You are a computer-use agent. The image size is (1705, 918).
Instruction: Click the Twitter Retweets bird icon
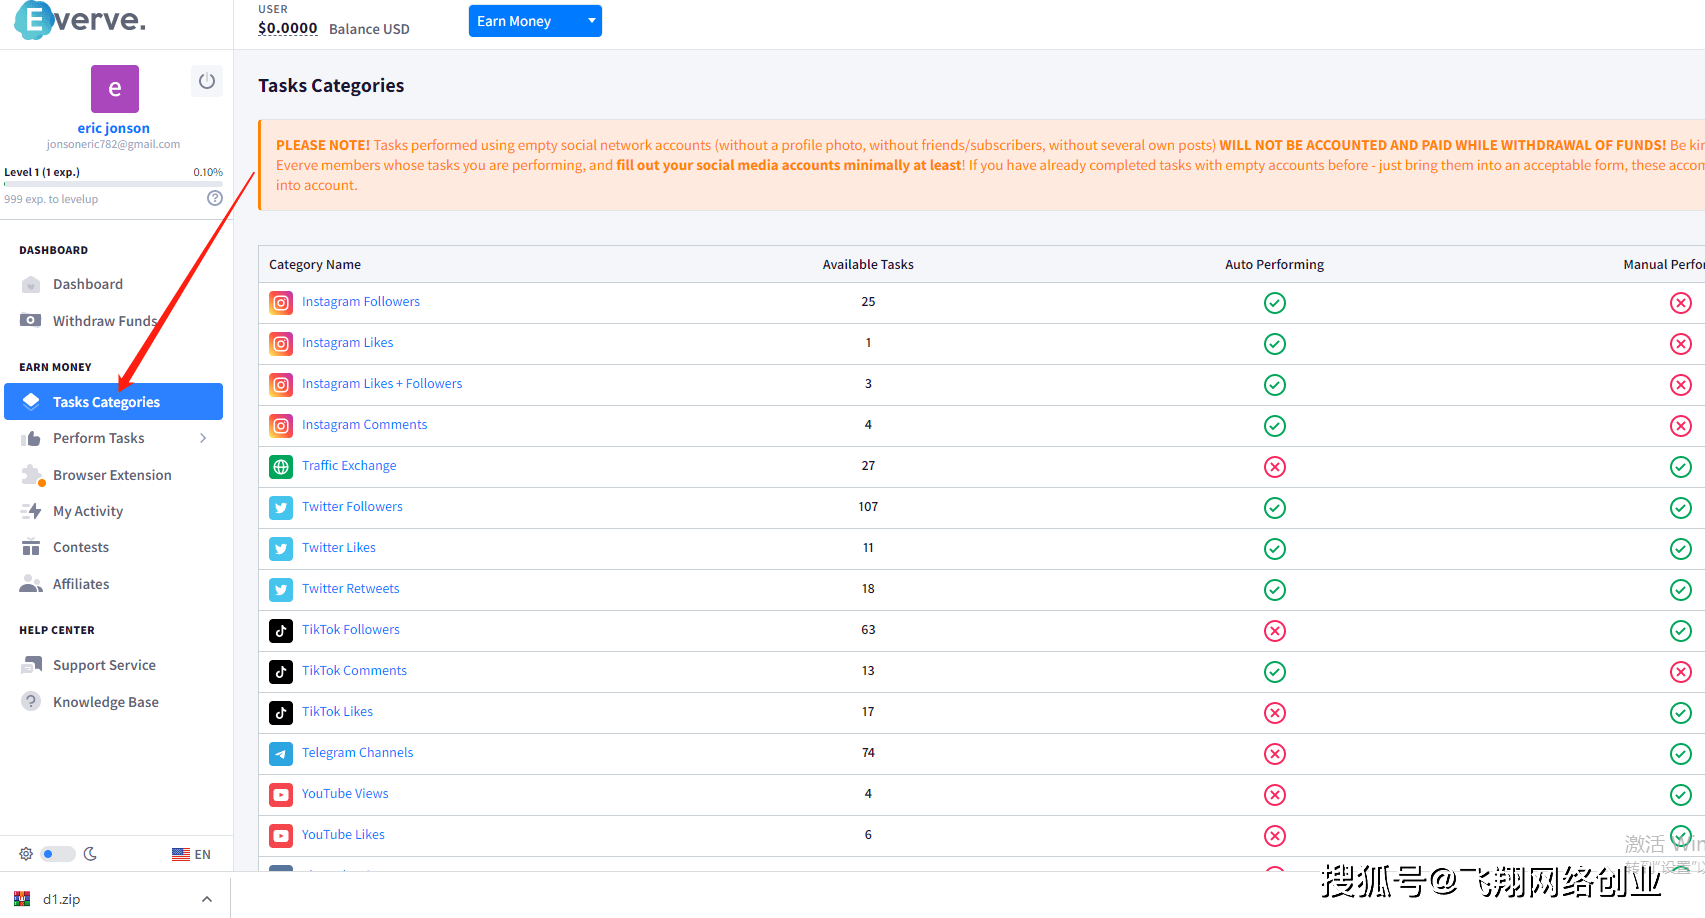click(281, 589)
